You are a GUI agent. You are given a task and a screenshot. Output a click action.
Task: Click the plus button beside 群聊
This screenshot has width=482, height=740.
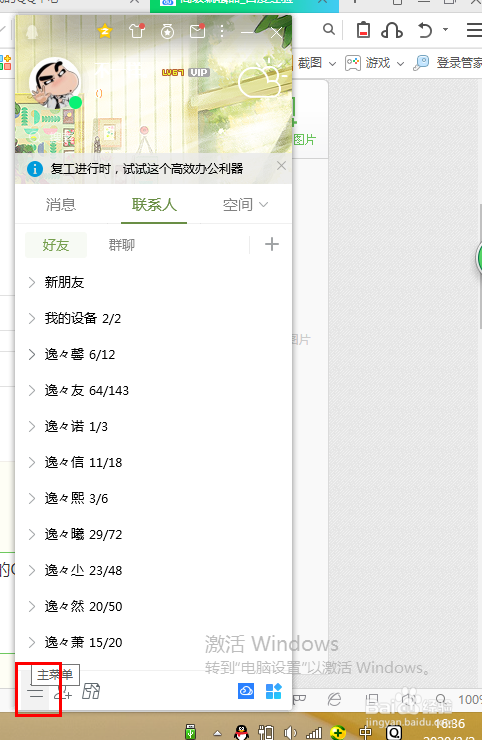tap(271, 244)
